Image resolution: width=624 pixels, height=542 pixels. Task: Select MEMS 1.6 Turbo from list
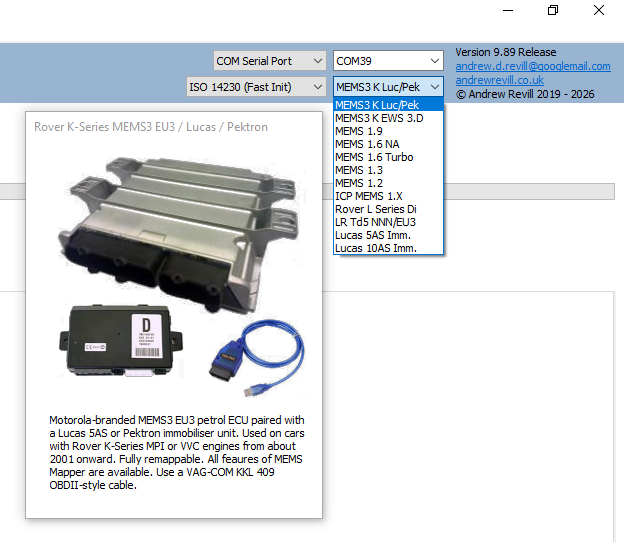(374, 157)
